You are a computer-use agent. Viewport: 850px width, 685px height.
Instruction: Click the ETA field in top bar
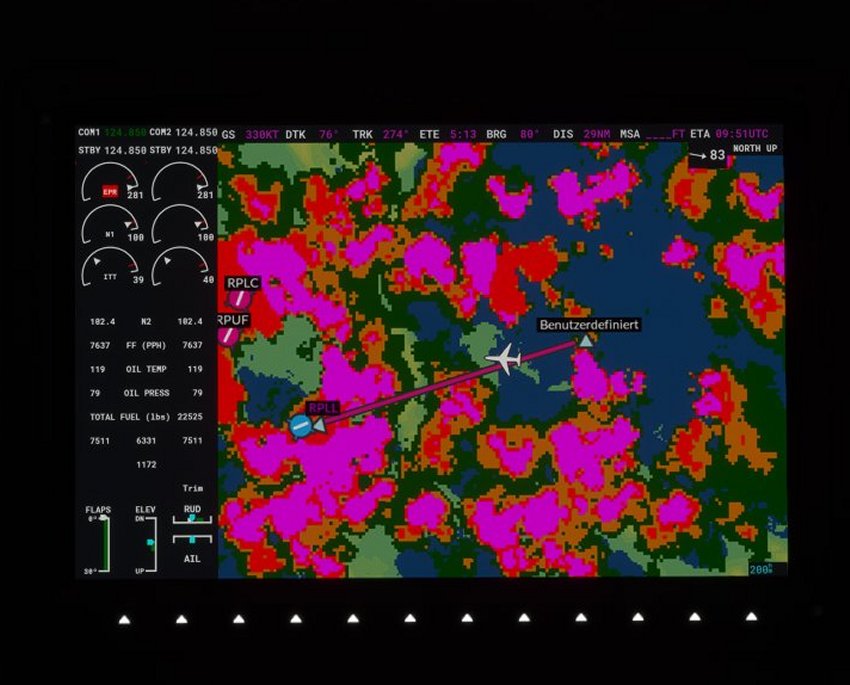(730, 133)
